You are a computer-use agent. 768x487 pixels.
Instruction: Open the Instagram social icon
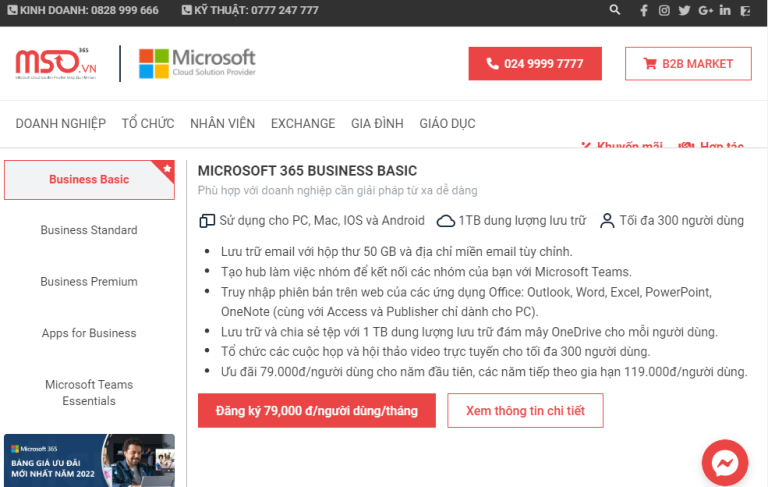pyautogui.click(x=664, y=10)
